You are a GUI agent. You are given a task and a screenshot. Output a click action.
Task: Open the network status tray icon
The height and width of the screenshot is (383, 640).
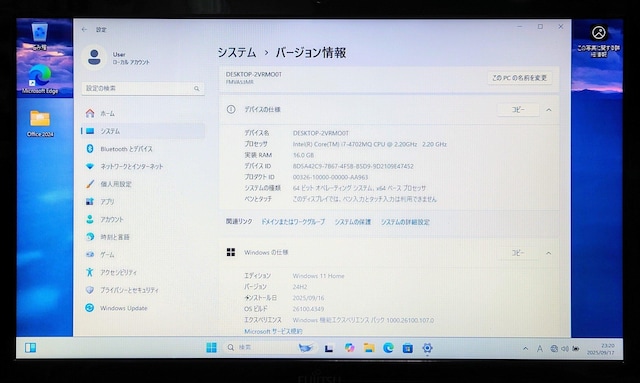pos(554,348)
